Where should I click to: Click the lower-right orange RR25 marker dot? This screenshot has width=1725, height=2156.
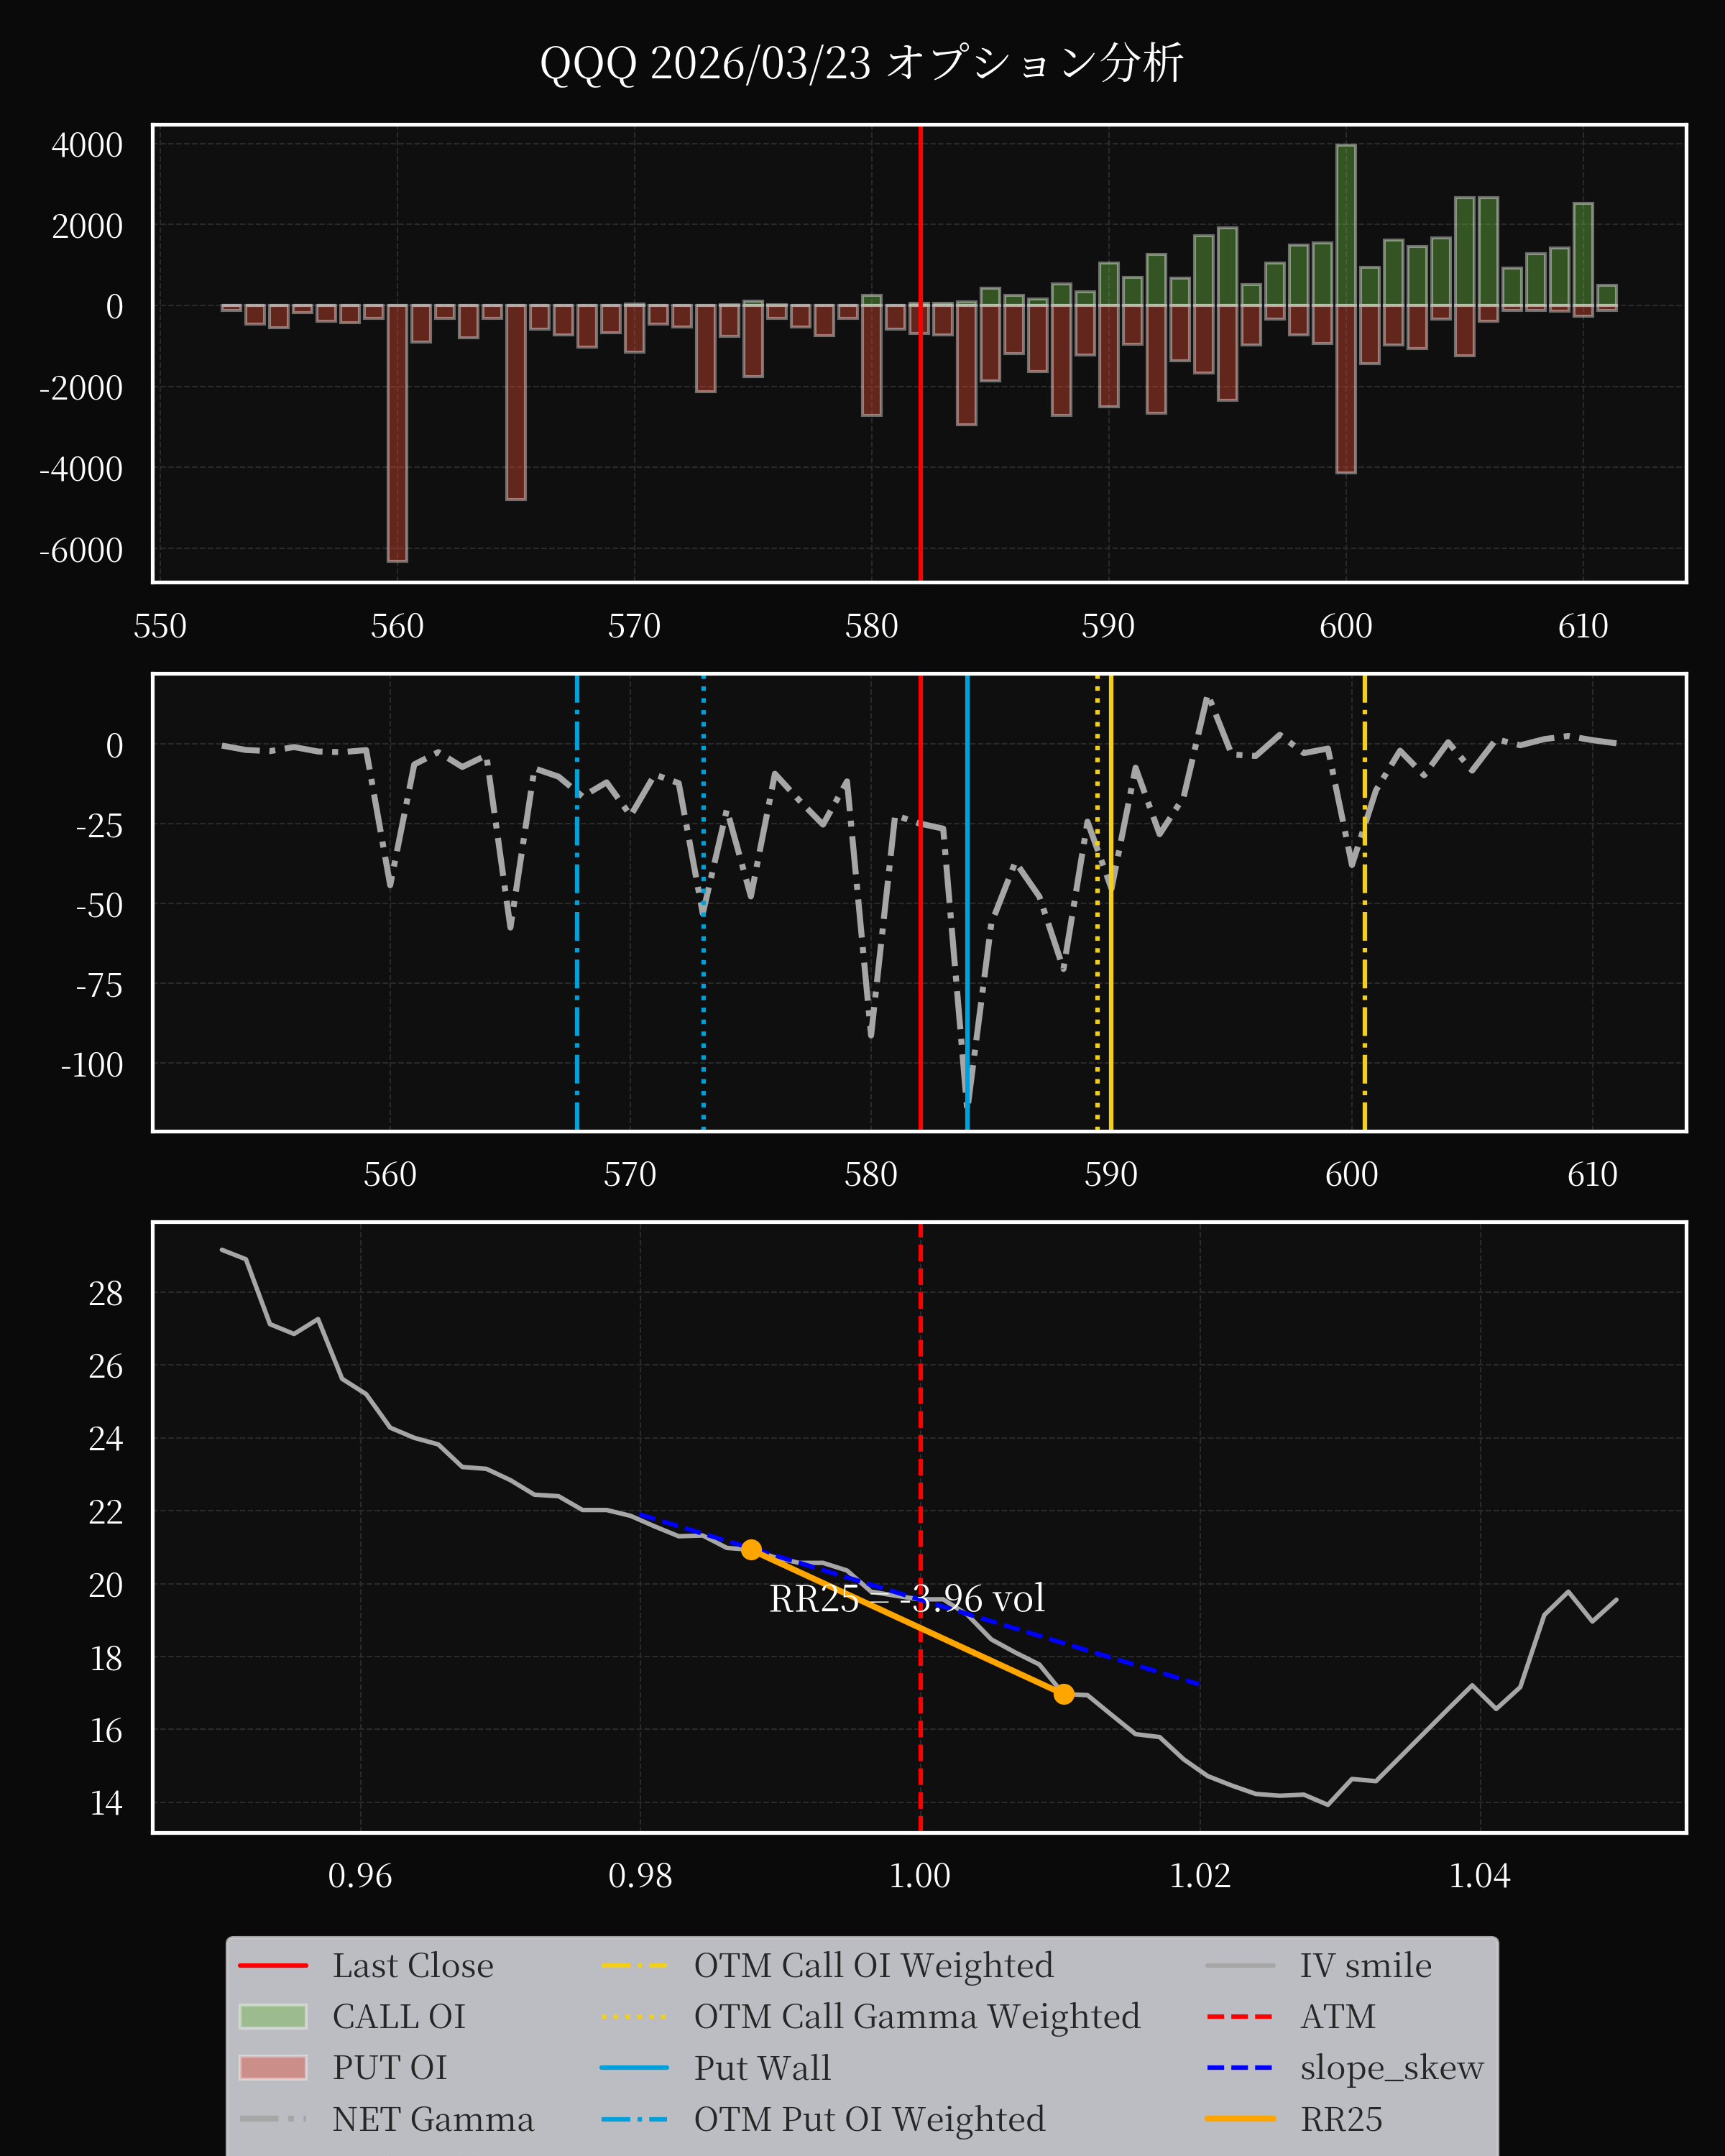1063,1694
